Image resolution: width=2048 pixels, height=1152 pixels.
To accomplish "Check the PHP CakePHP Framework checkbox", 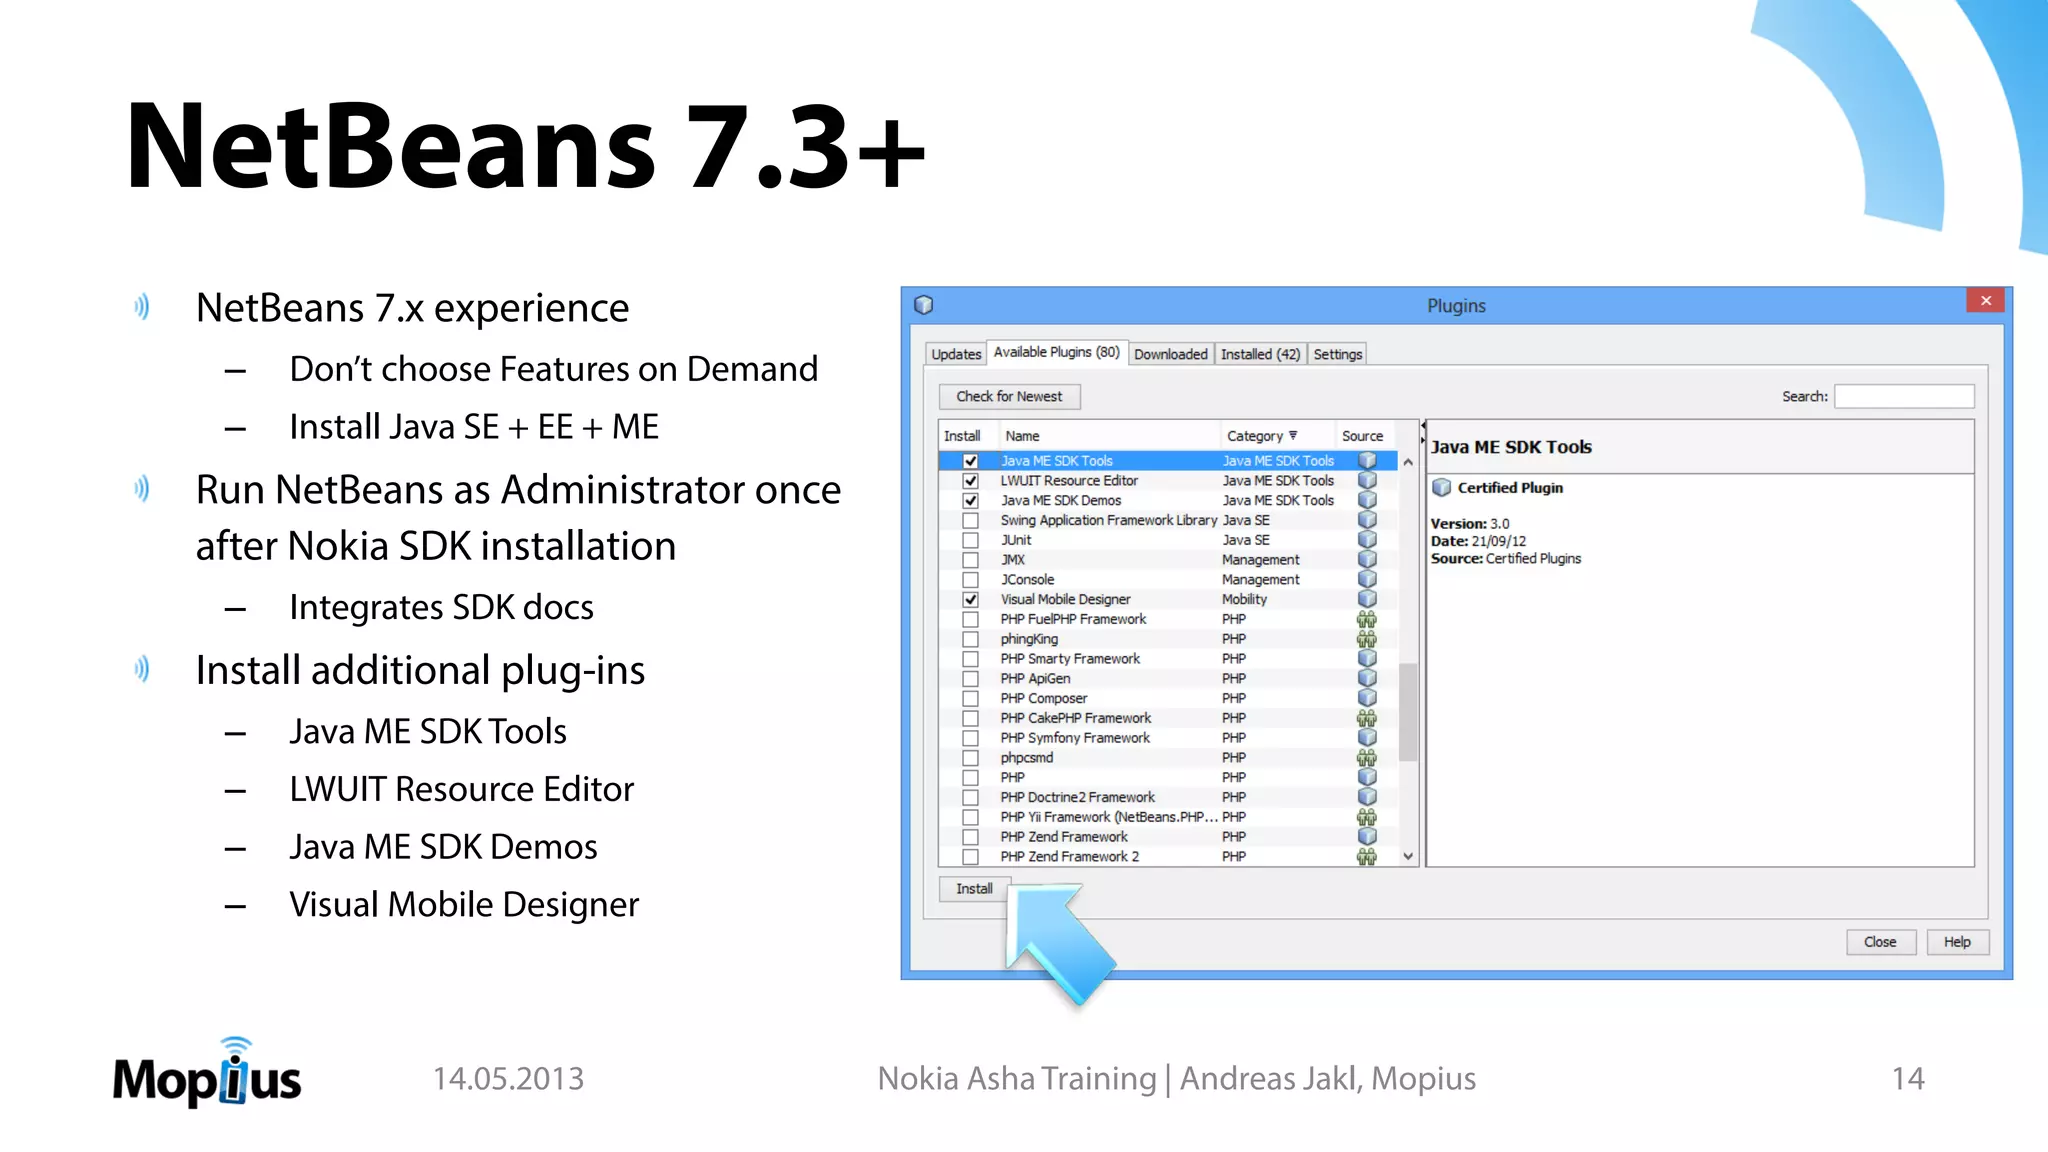I will (x=970, y=718).
